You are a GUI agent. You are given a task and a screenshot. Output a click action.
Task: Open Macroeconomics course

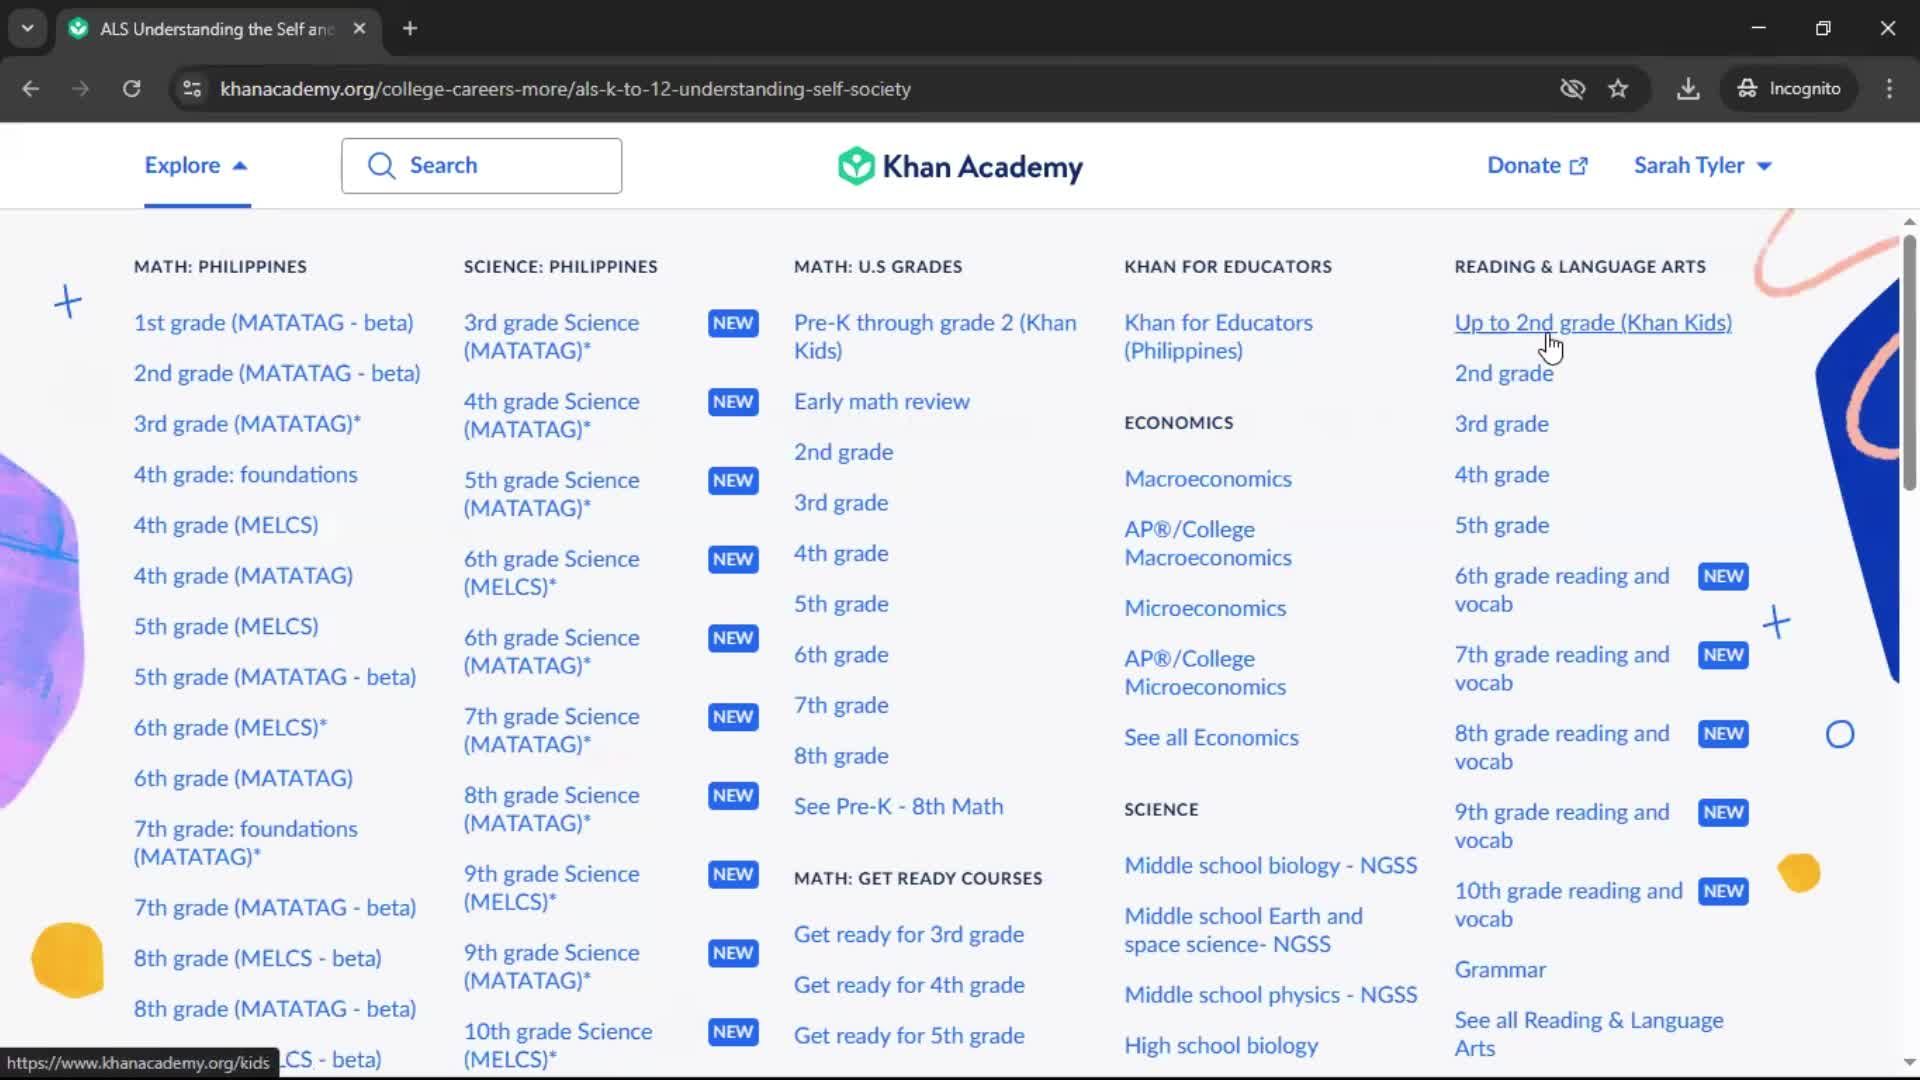[1207, 479]
